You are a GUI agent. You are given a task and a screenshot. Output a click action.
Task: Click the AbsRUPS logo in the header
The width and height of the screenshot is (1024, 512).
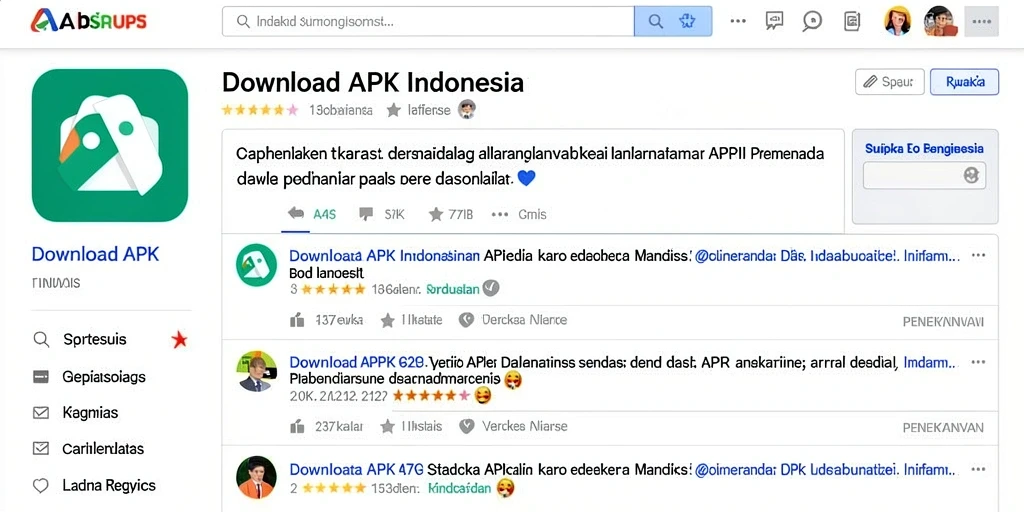tap(88, 22)
